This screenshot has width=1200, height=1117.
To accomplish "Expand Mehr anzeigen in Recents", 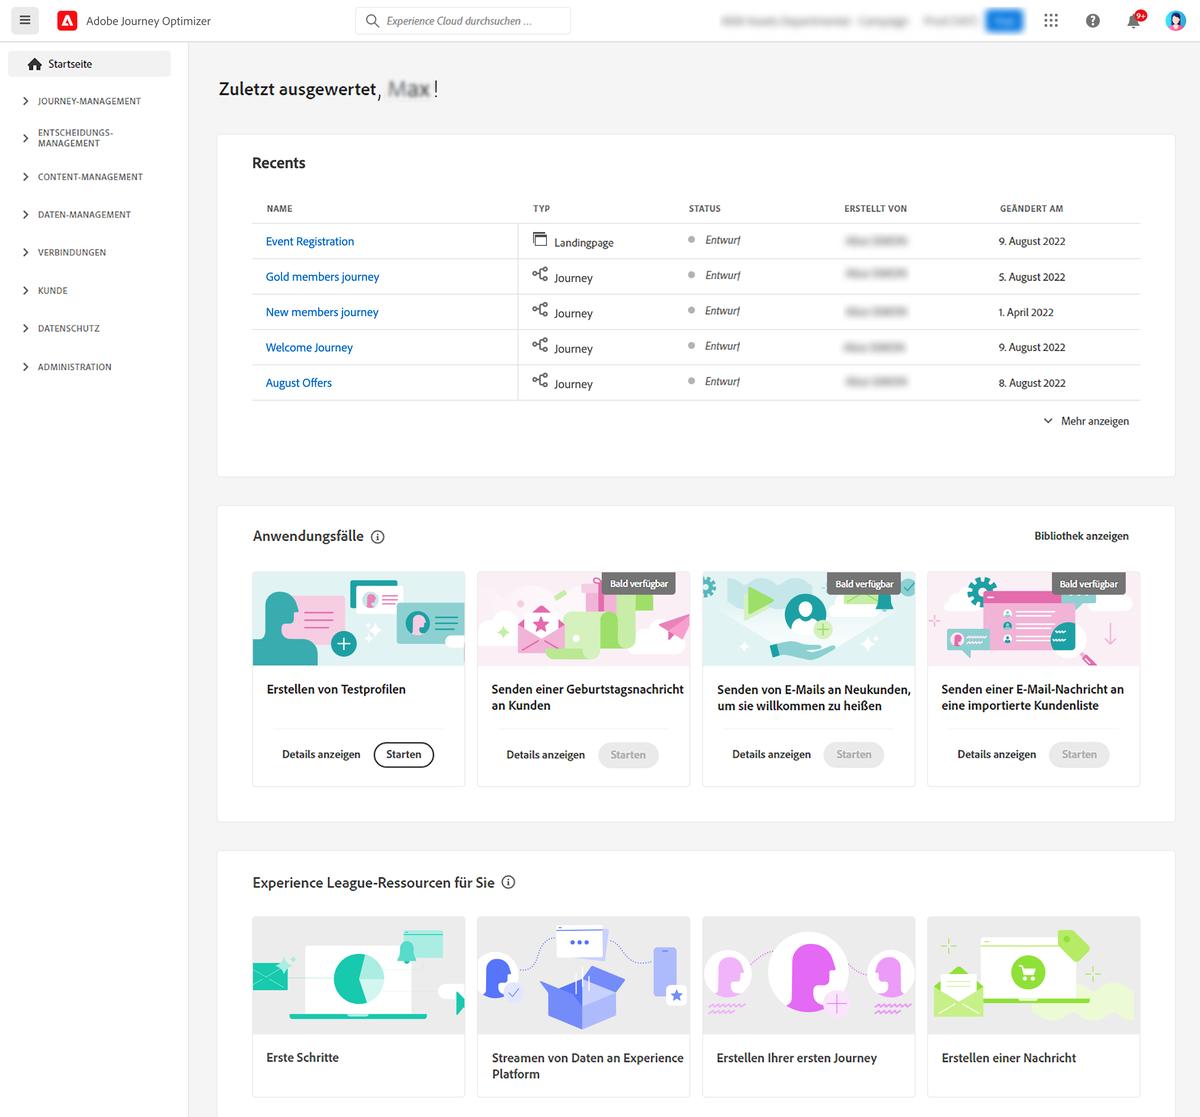I will (1087, 421).
